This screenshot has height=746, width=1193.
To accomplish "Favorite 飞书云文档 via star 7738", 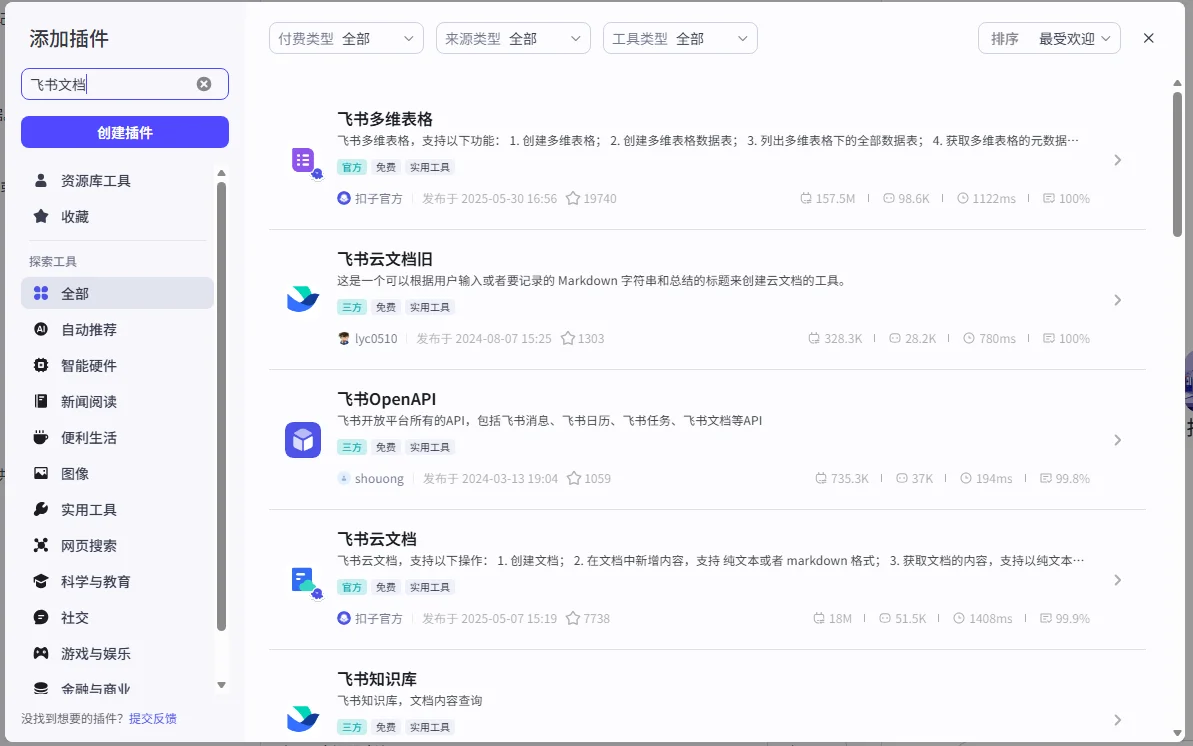I will (x=573, y=618).
